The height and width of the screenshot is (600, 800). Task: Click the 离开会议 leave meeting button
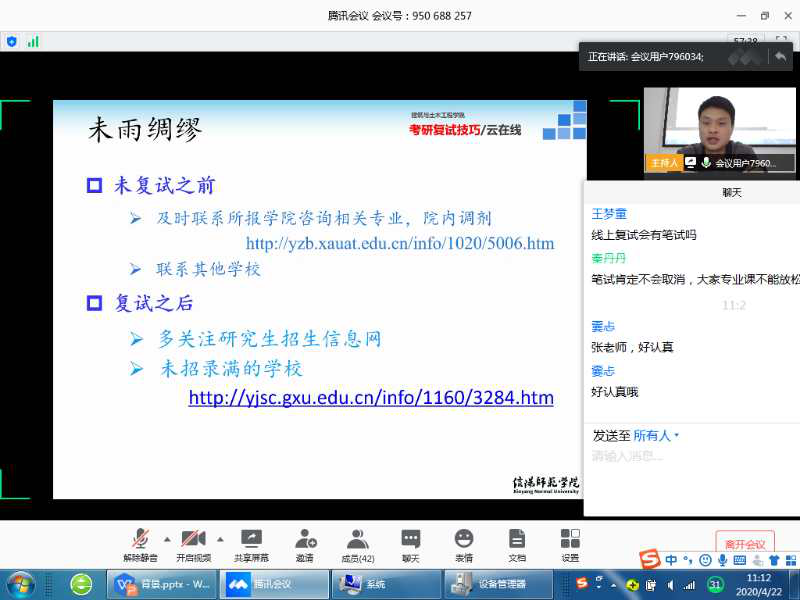click(x=744, y=544)
